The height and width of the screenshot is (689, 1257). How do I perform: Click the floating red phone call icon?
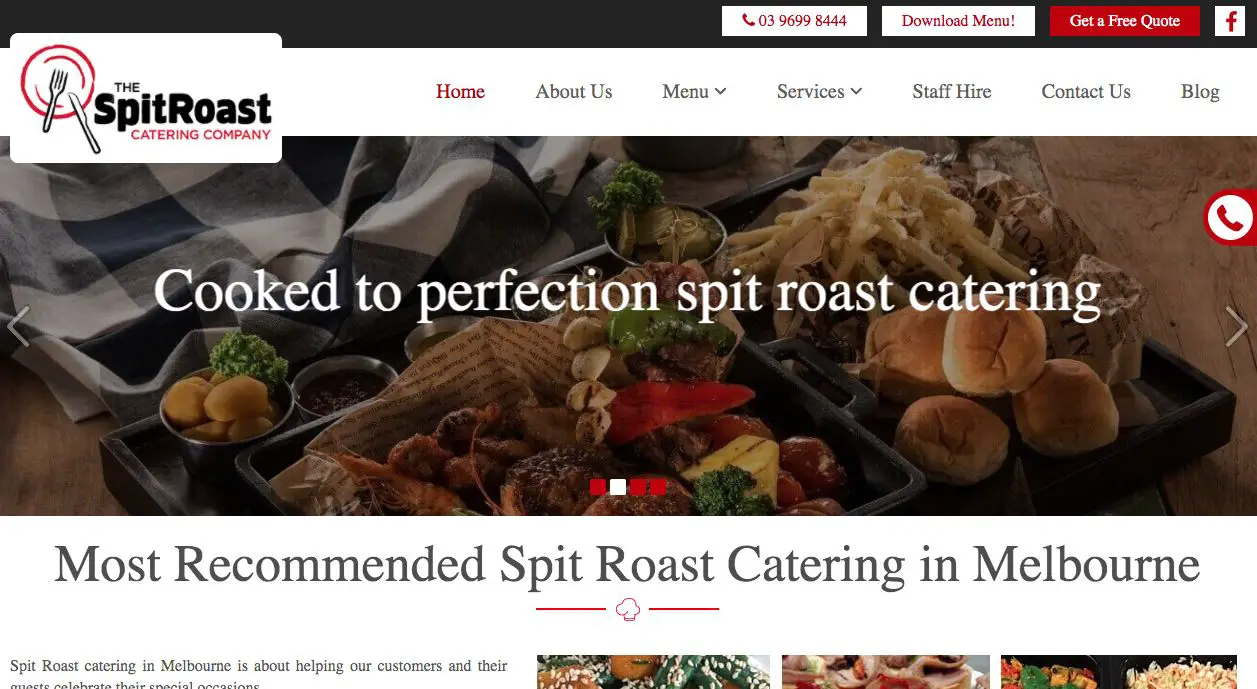(x=1230, y=217)
